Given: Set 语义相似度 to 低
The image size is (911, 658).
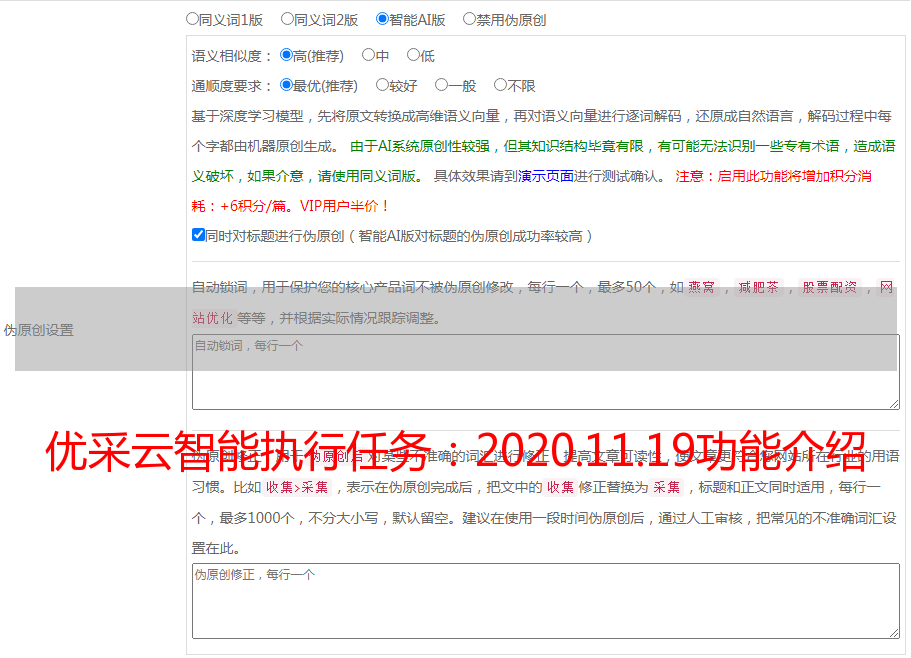Looking at the screenshot, I should 413,55.
